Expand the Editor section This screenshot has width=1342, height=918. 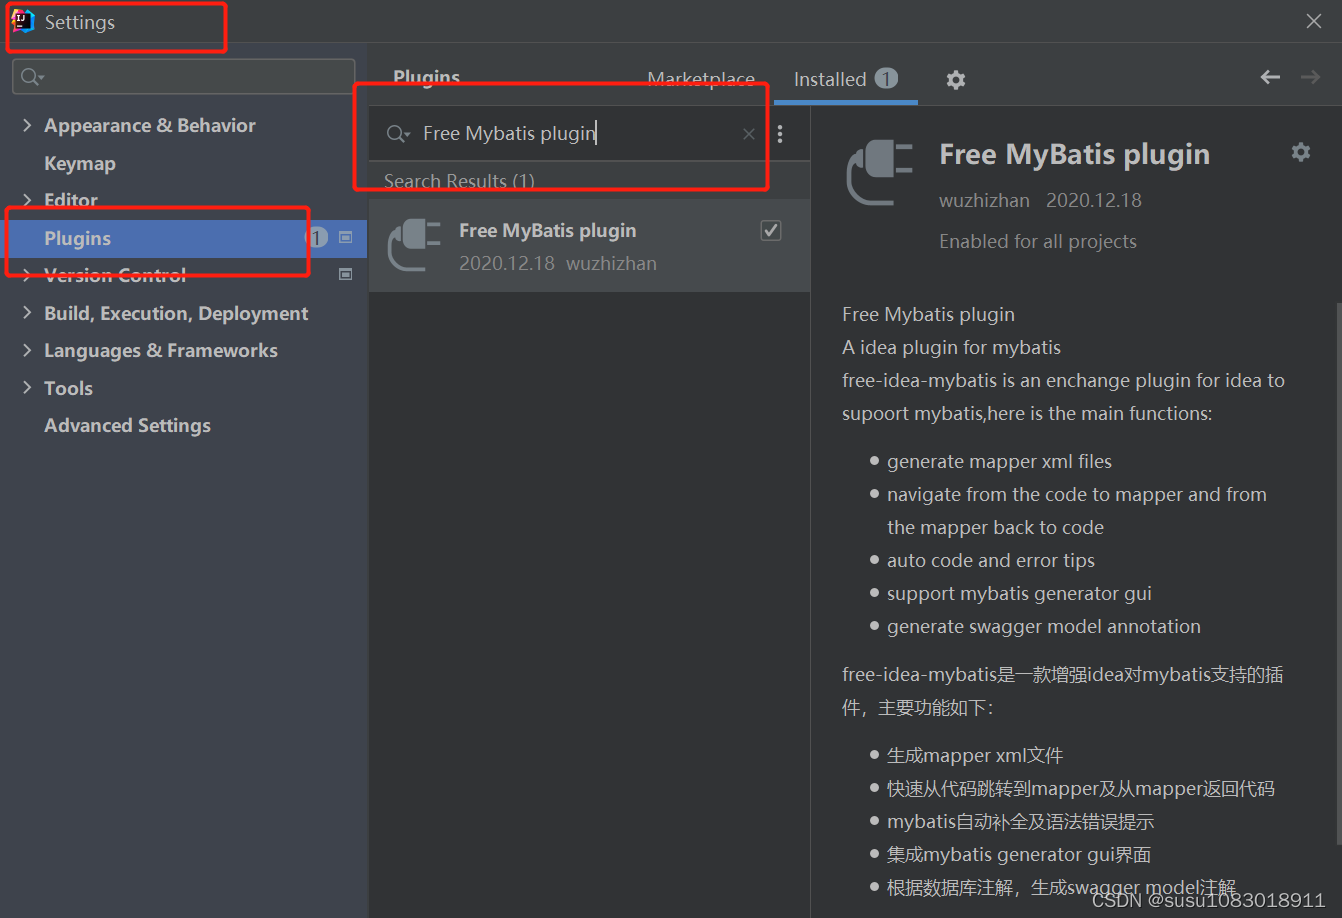click(27, 200)
